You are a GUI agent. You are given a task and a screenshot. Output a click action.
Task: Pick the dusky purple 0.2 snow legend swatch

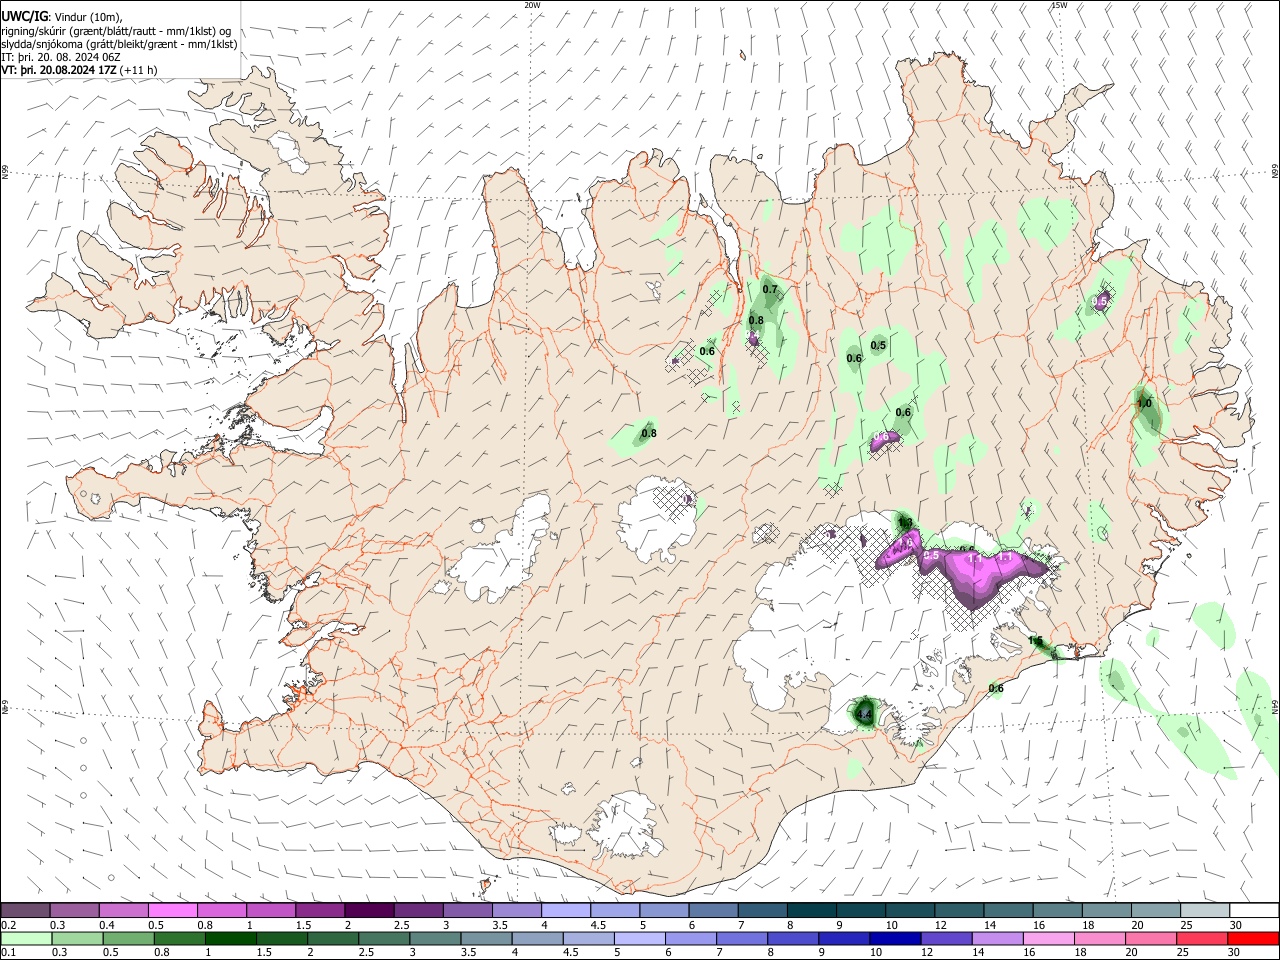point(25,910)
